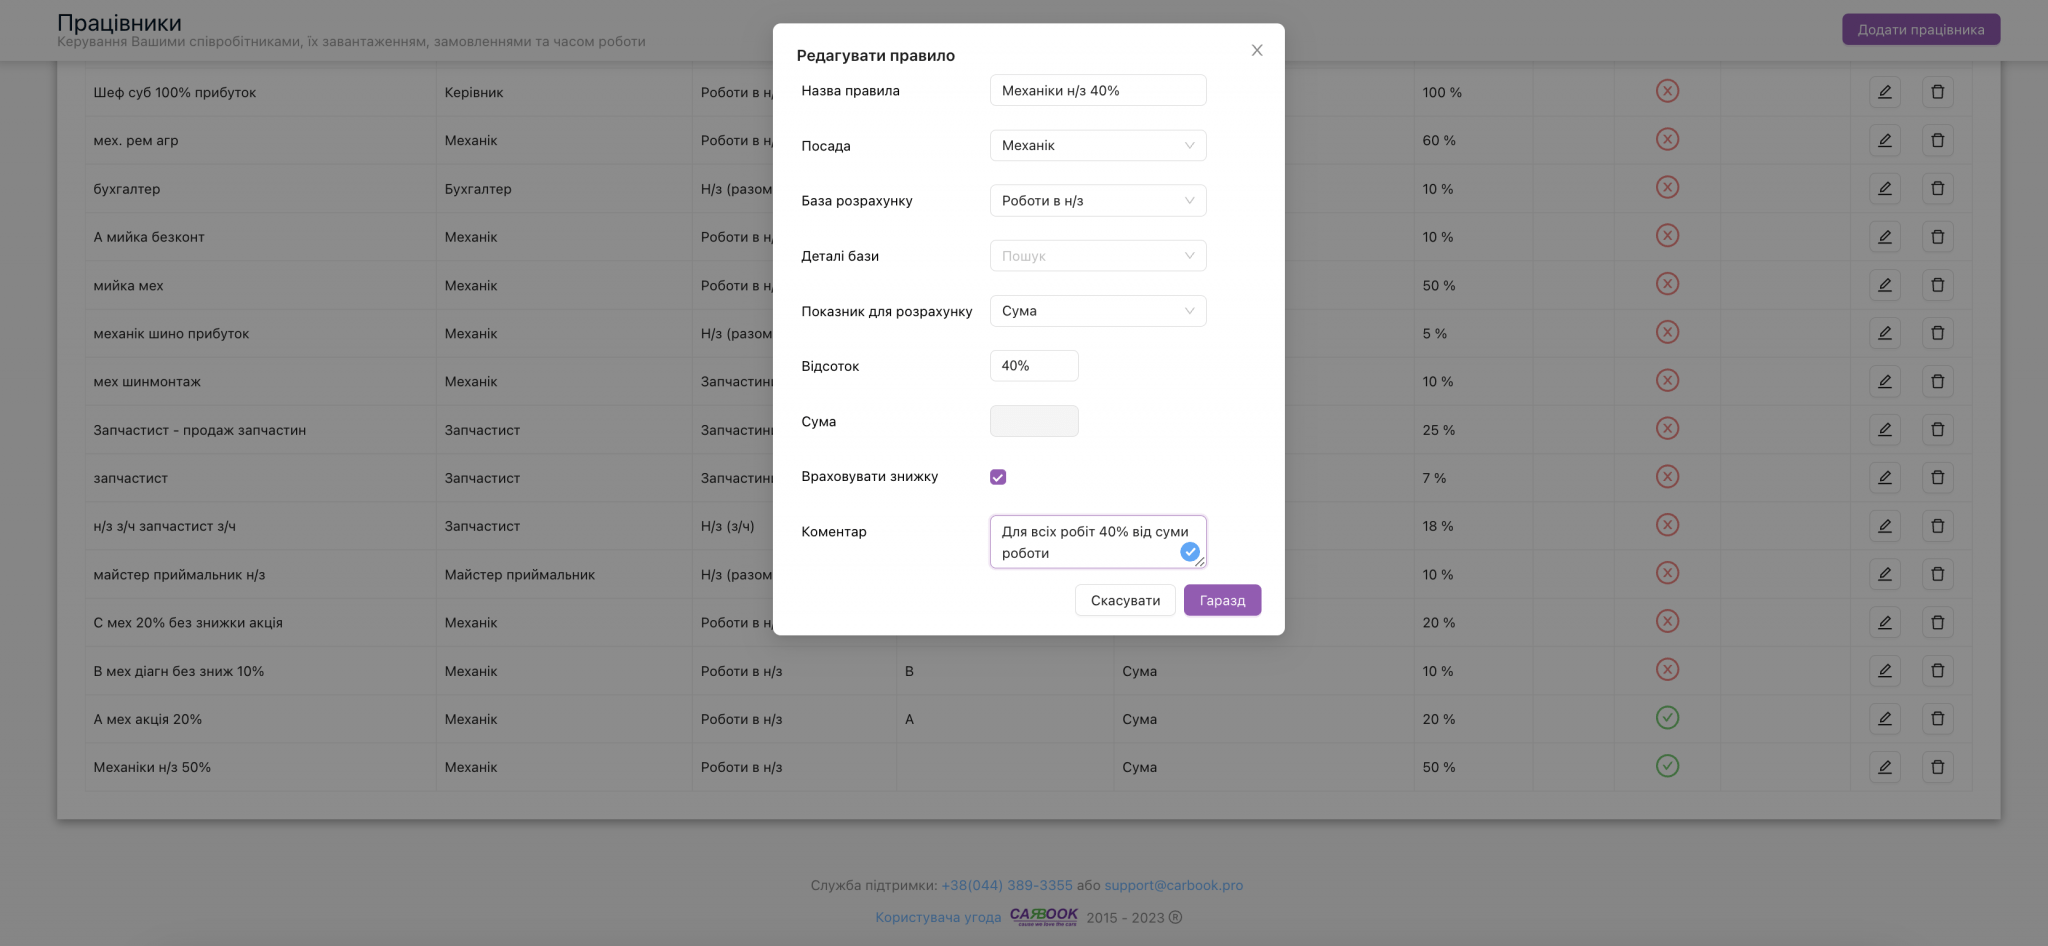Click green check status for 'А мех акція 20%'
This screenshot has width=2048, height=946.
pyautogui.click(x=1667, y=718)
